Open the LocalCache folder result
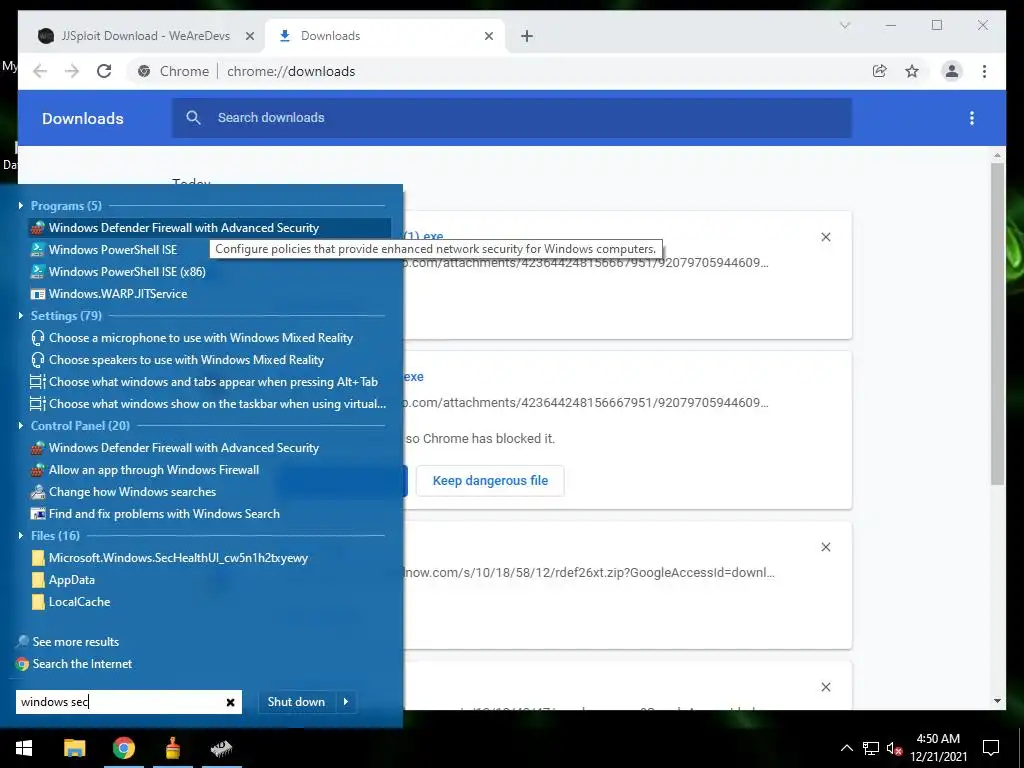This screenshot has height=768, width=1024. [x=79, y=602]
